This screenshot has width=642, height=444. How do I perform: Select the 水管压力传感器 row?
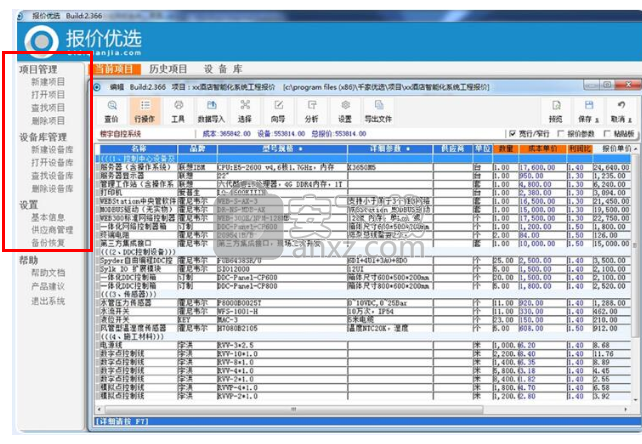(x=365, y=303)
